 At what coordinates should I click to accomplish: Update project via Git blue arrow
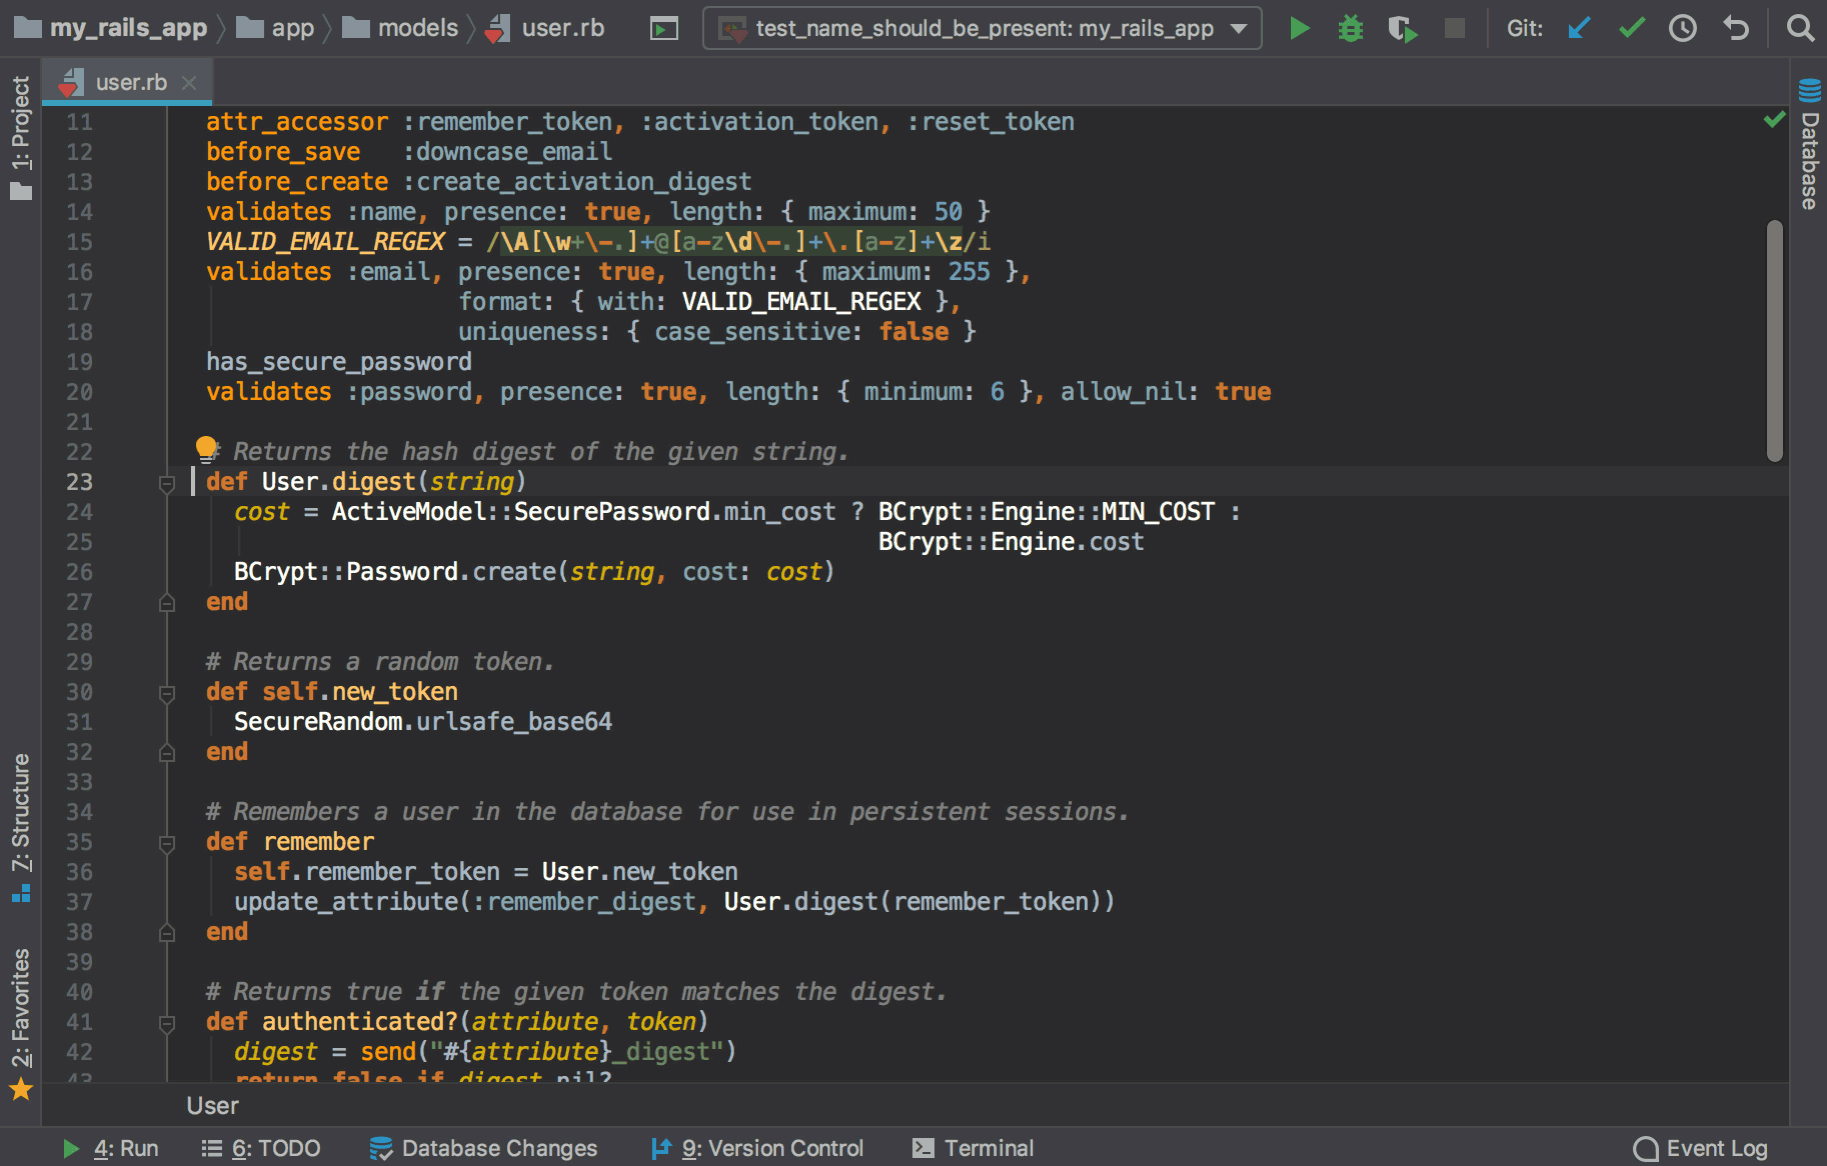(1579, 28)
